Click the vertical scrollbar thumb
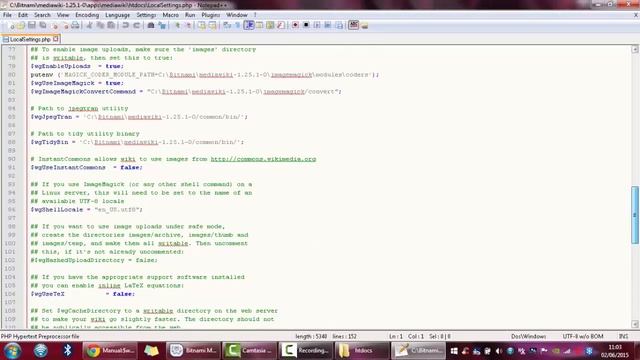This screenshot has height=360, width=640. pyautogui.click(x=635, y=215)
